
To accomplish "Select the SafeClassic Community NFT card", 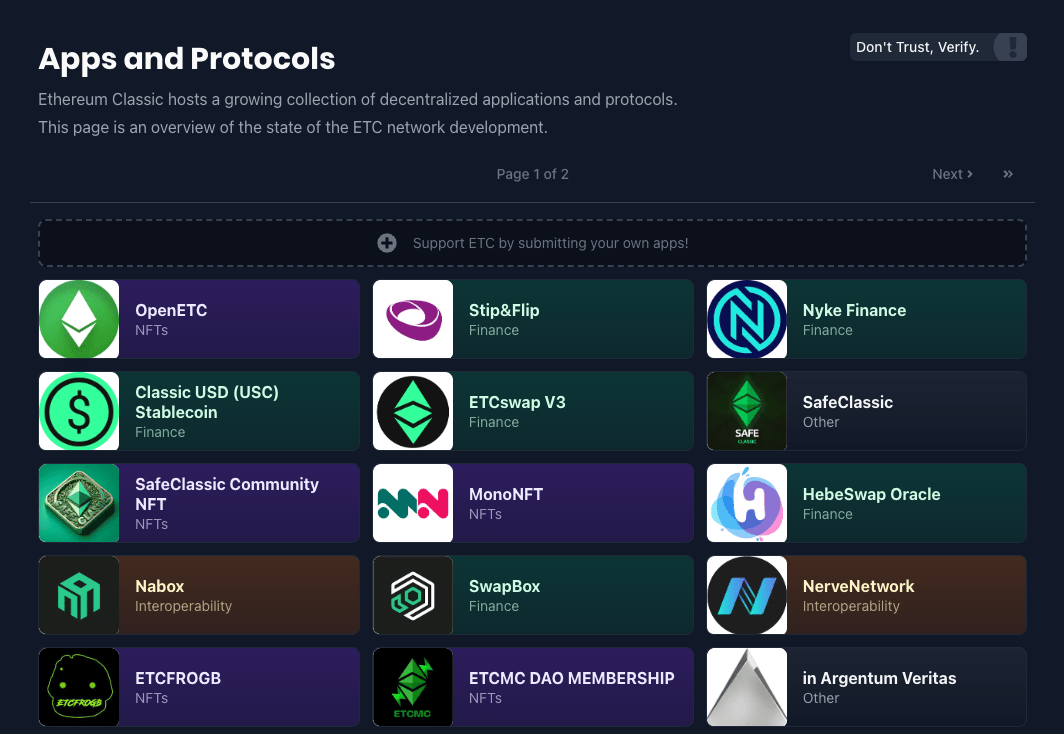I will click(198, 503).
